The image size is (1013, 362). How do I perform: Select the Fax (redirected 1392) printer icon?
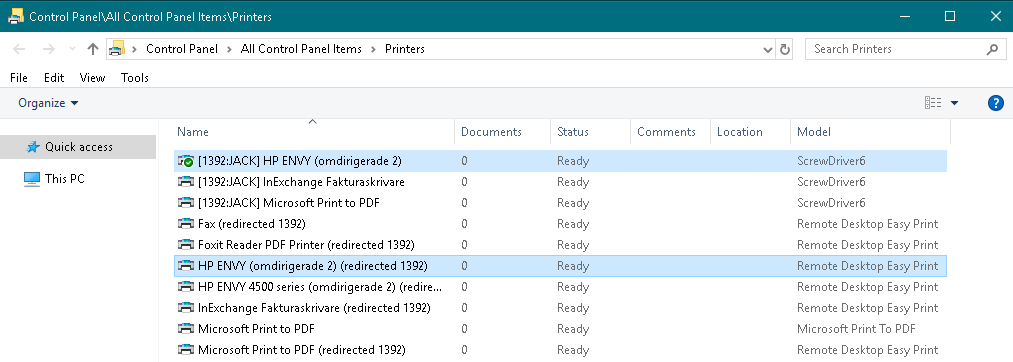(185, 224)
